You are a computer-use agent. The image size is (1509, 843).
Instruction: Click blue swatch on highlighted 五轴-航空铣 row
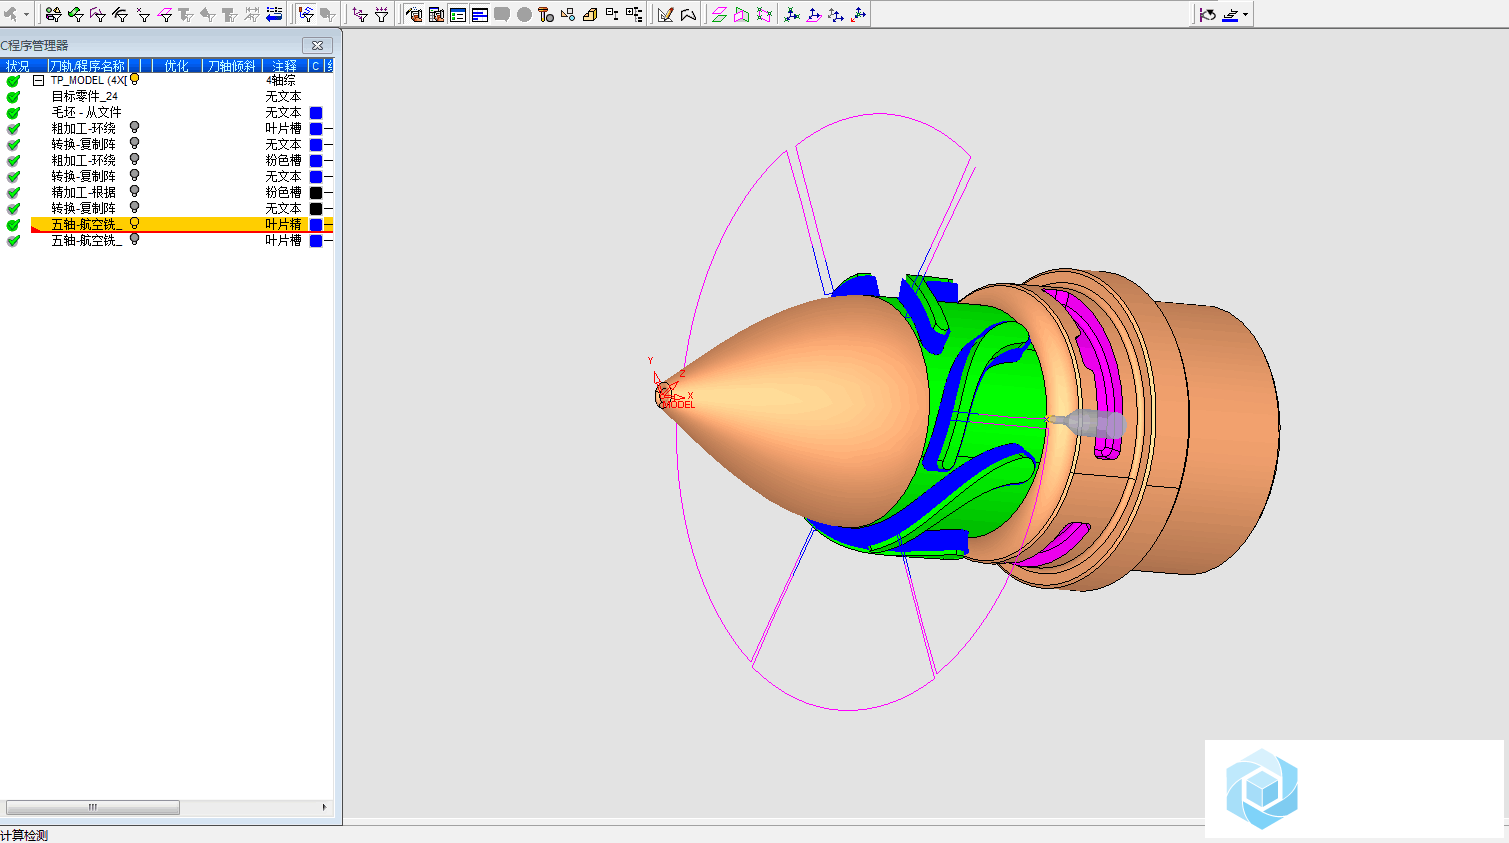[316, 225]
